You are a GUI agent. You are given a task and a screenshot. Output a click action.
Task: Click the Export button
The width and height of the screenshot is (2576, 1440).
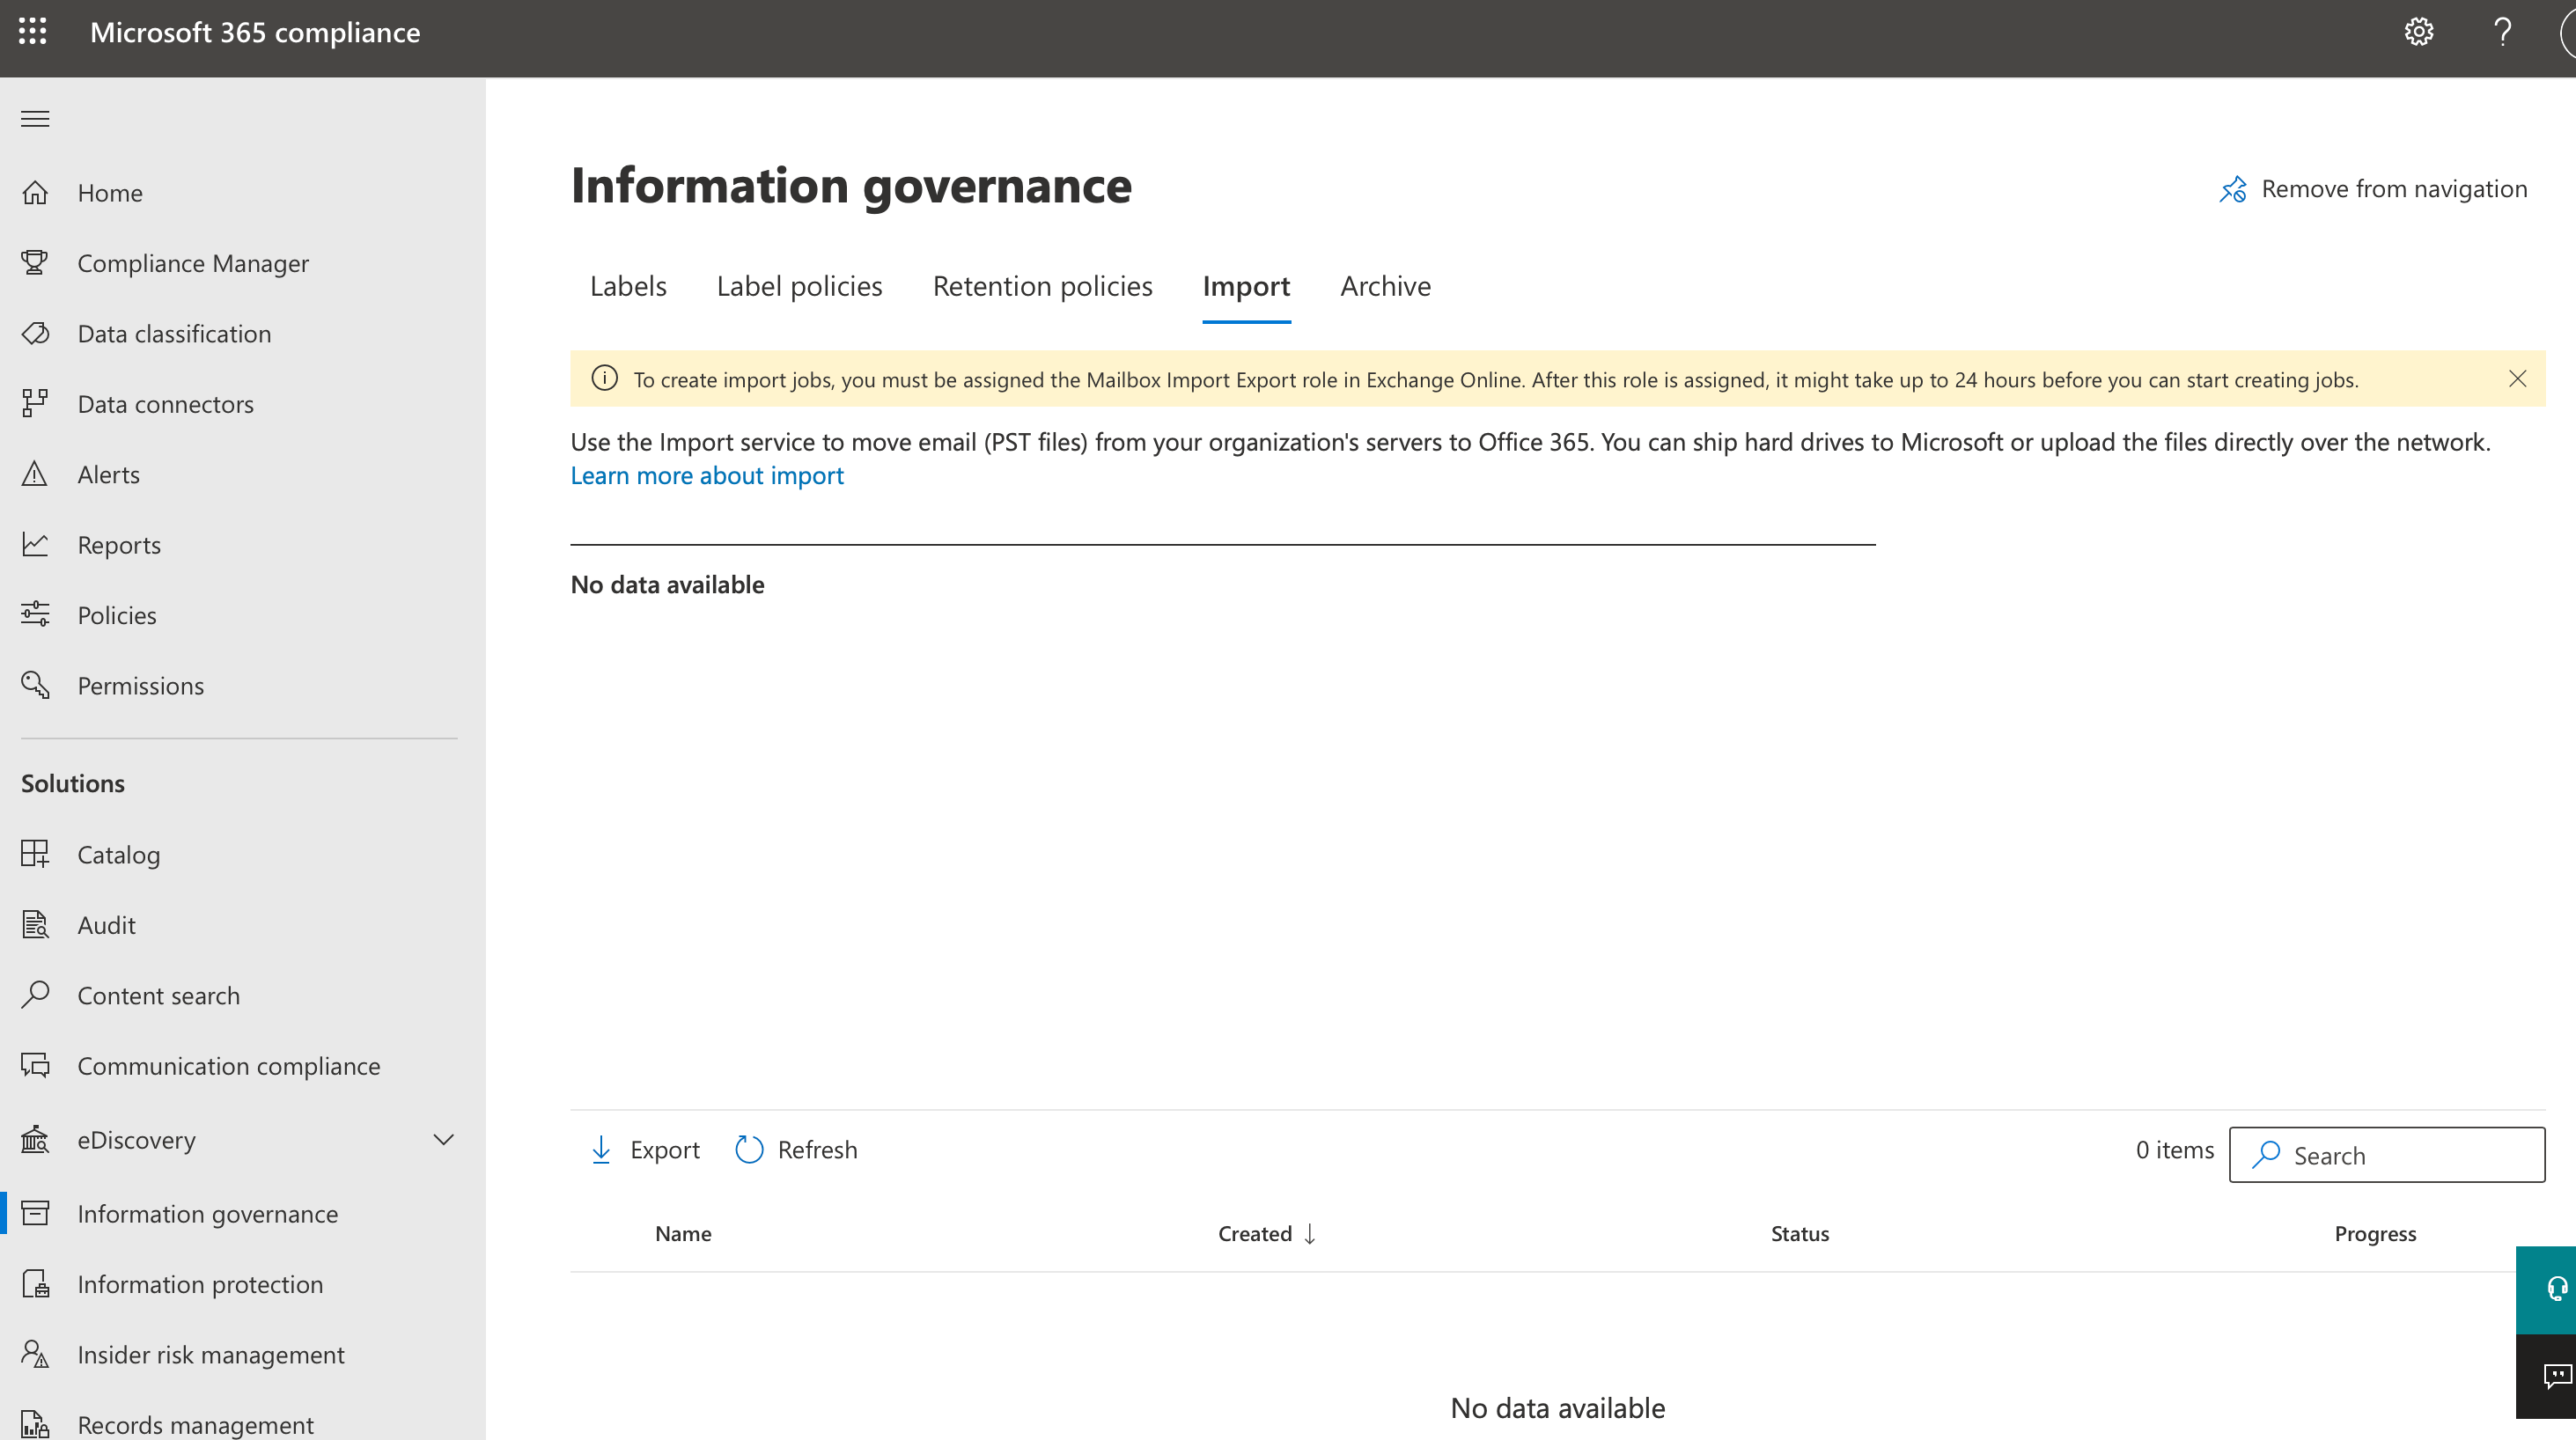pyautogui.click(x=645, y=1150)
